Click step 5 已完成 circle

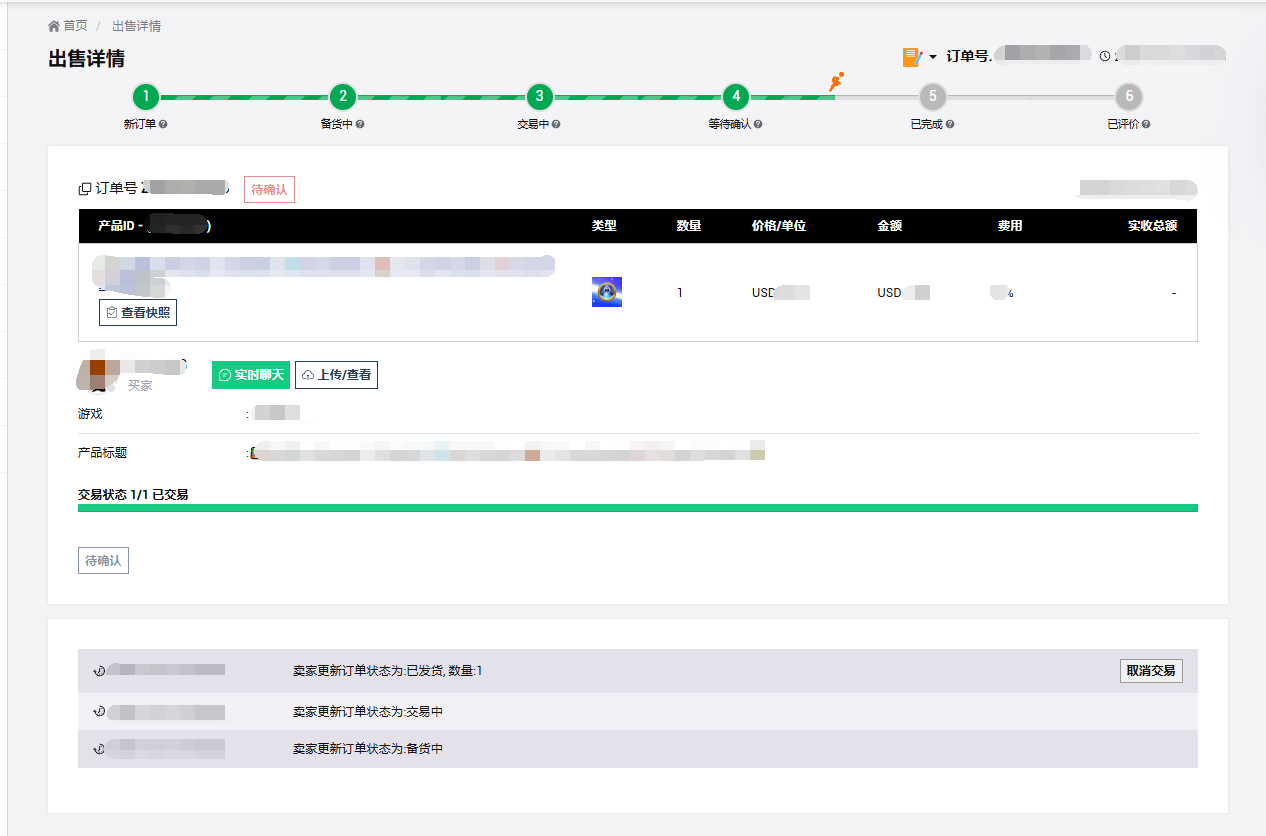click(932, 97)
